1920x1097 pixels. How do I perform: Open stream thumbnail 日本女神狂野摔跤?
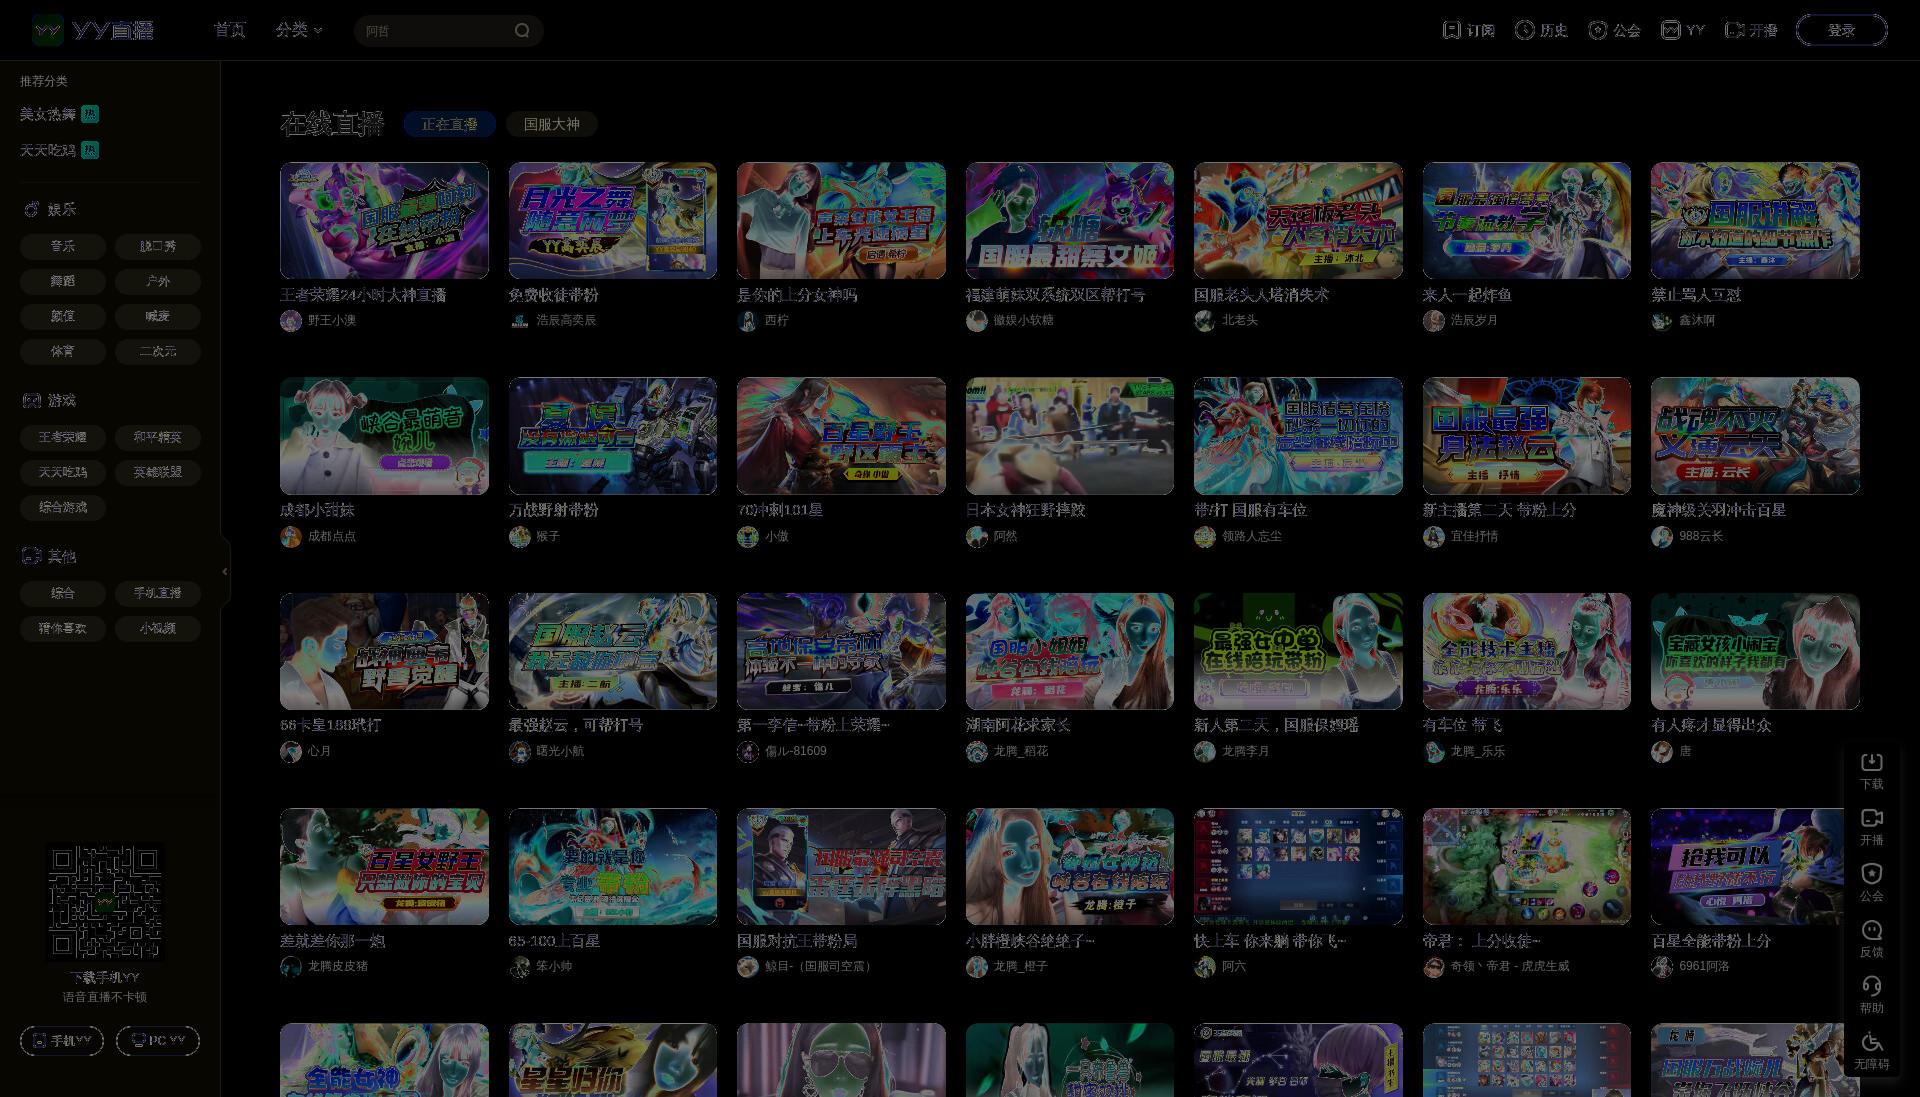pyautogui.click(x=1069, y=436)
